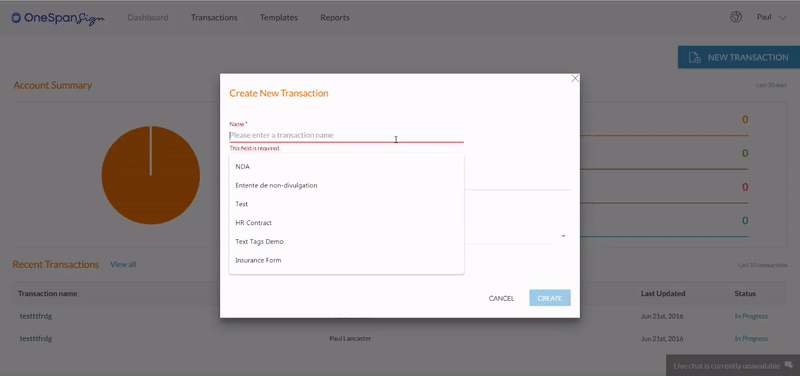This screenshot has width=800, height=376.
Task: Choose the Text Tags Demo option
Action: point(346,241)
